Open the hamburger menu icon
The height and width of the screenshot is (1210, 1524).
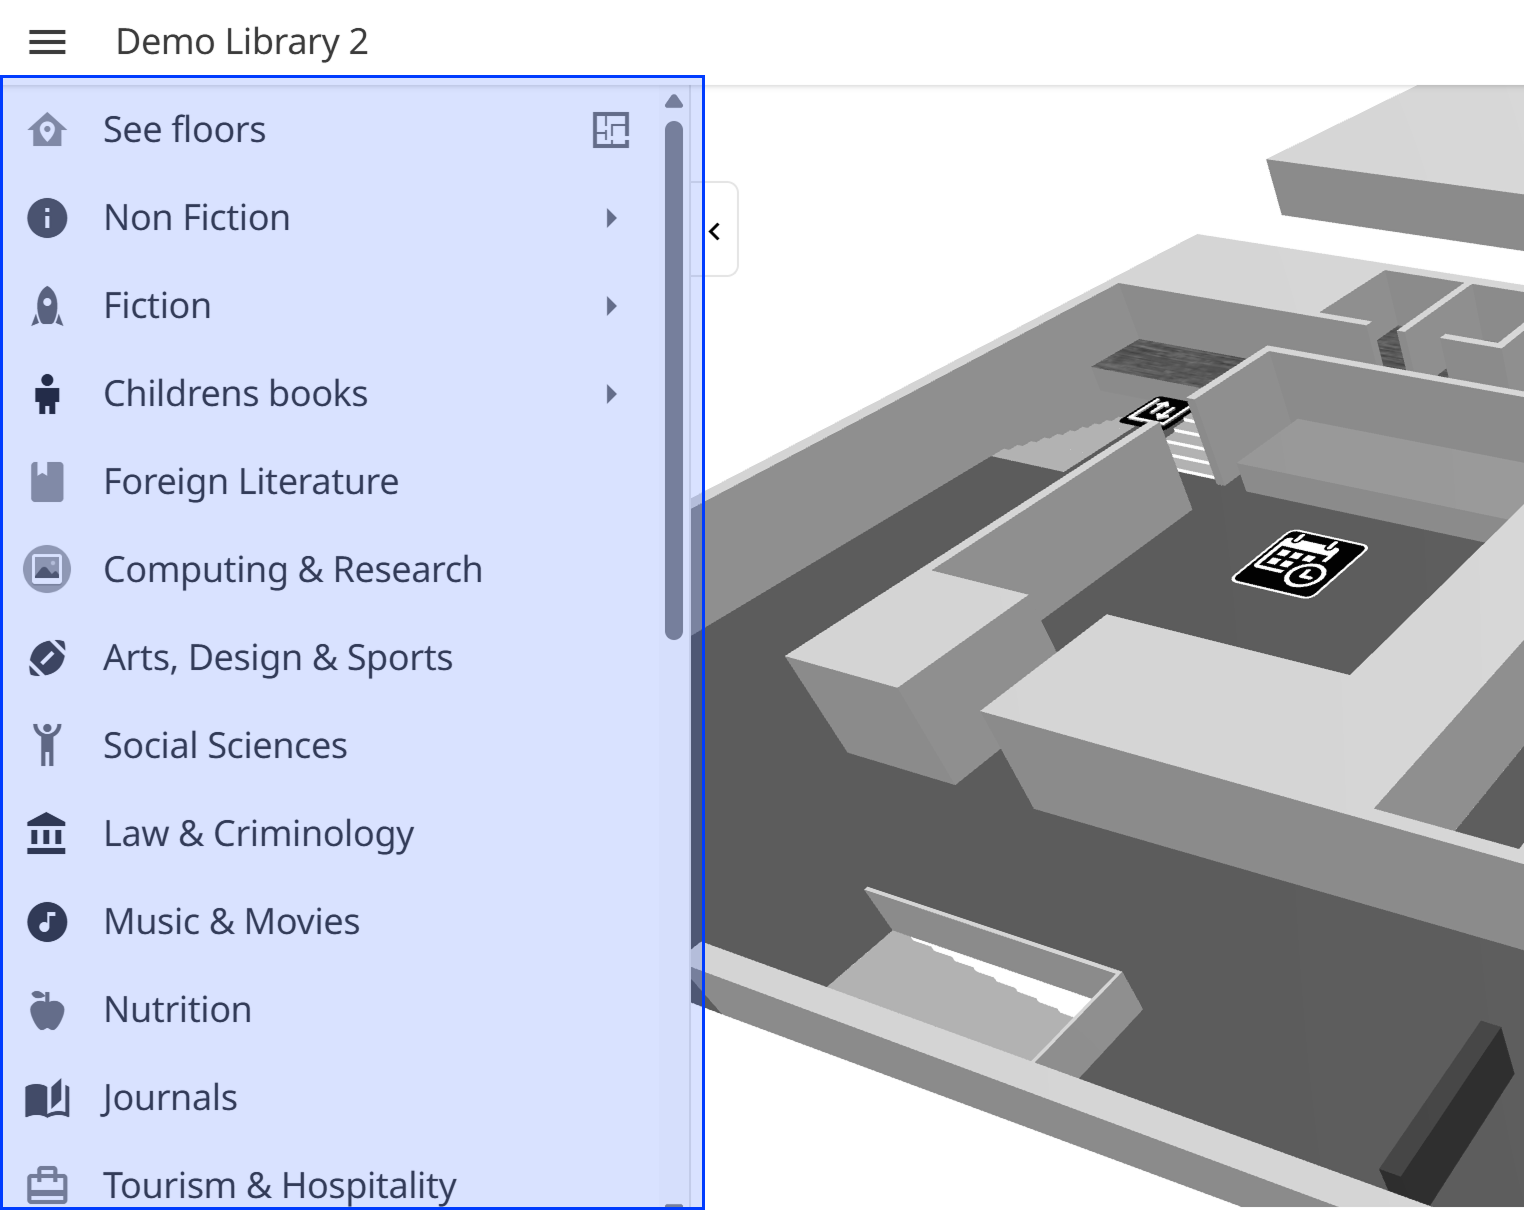click(47, 42)
